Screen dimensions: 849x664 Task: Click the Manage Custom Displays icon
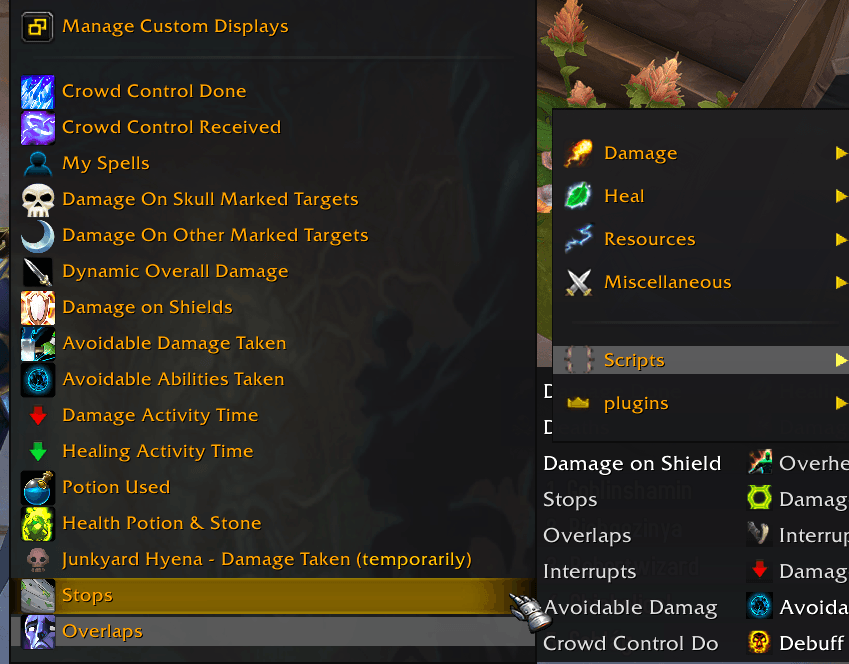(37, 27)
